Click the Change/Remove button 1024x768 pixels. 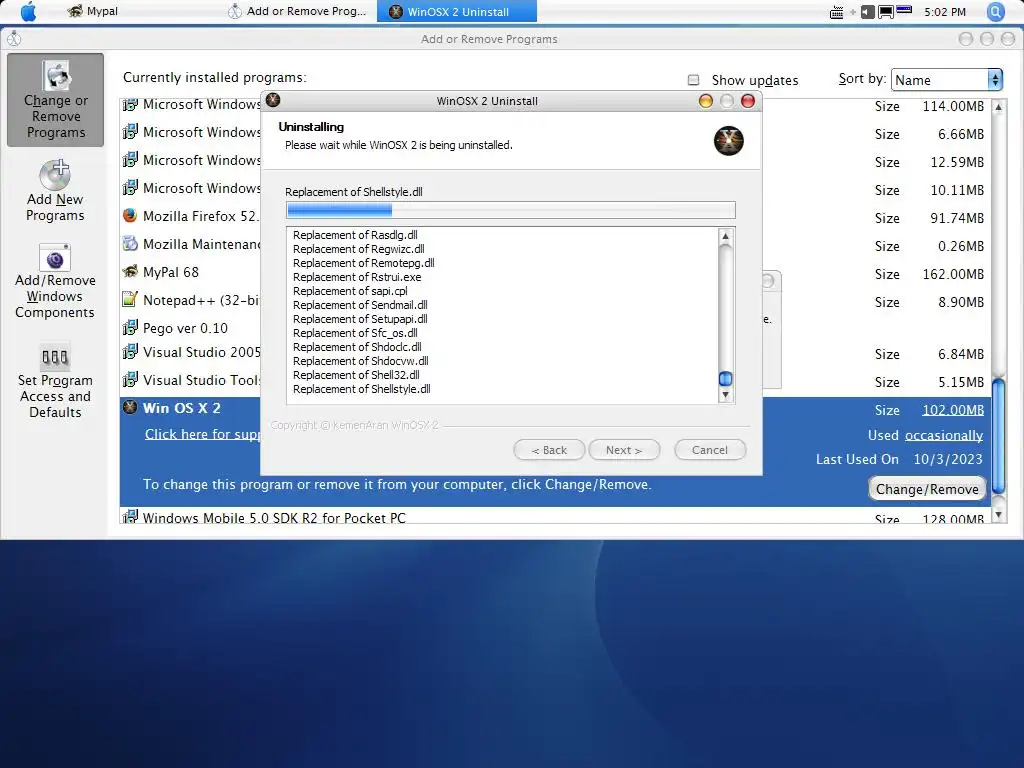(927, 489)
